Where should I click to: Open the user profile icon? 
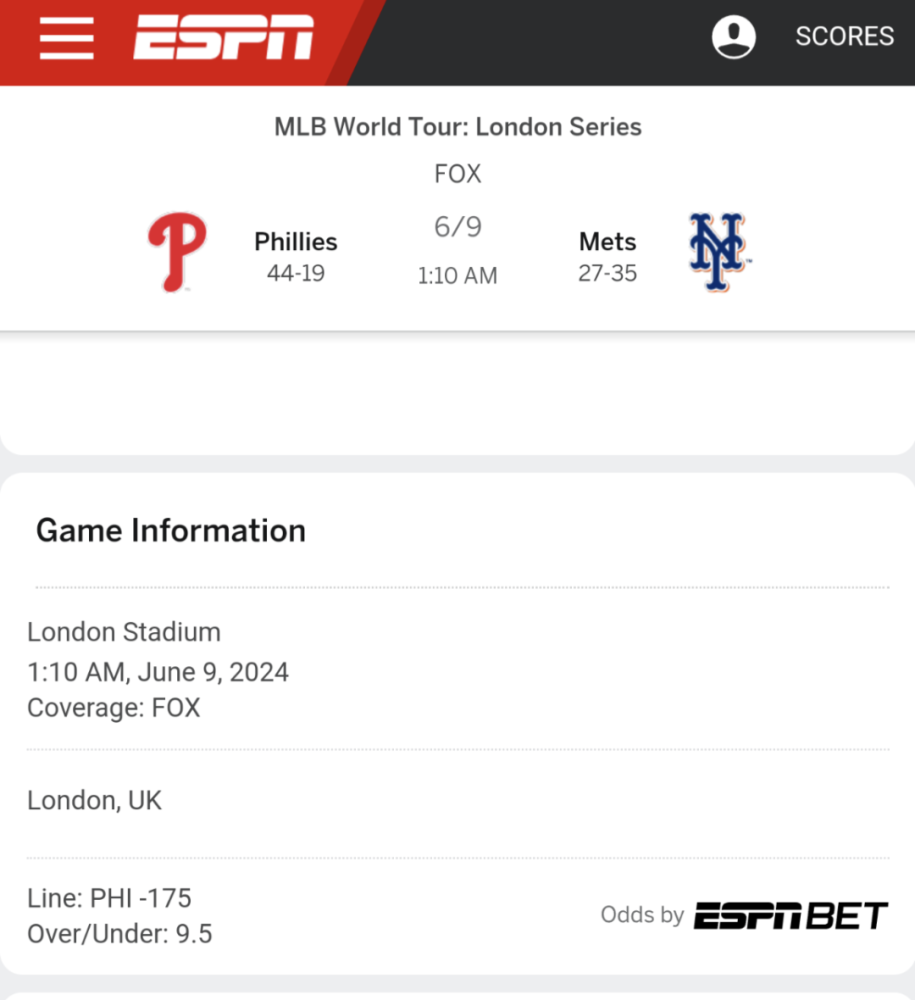click(733, 37)
